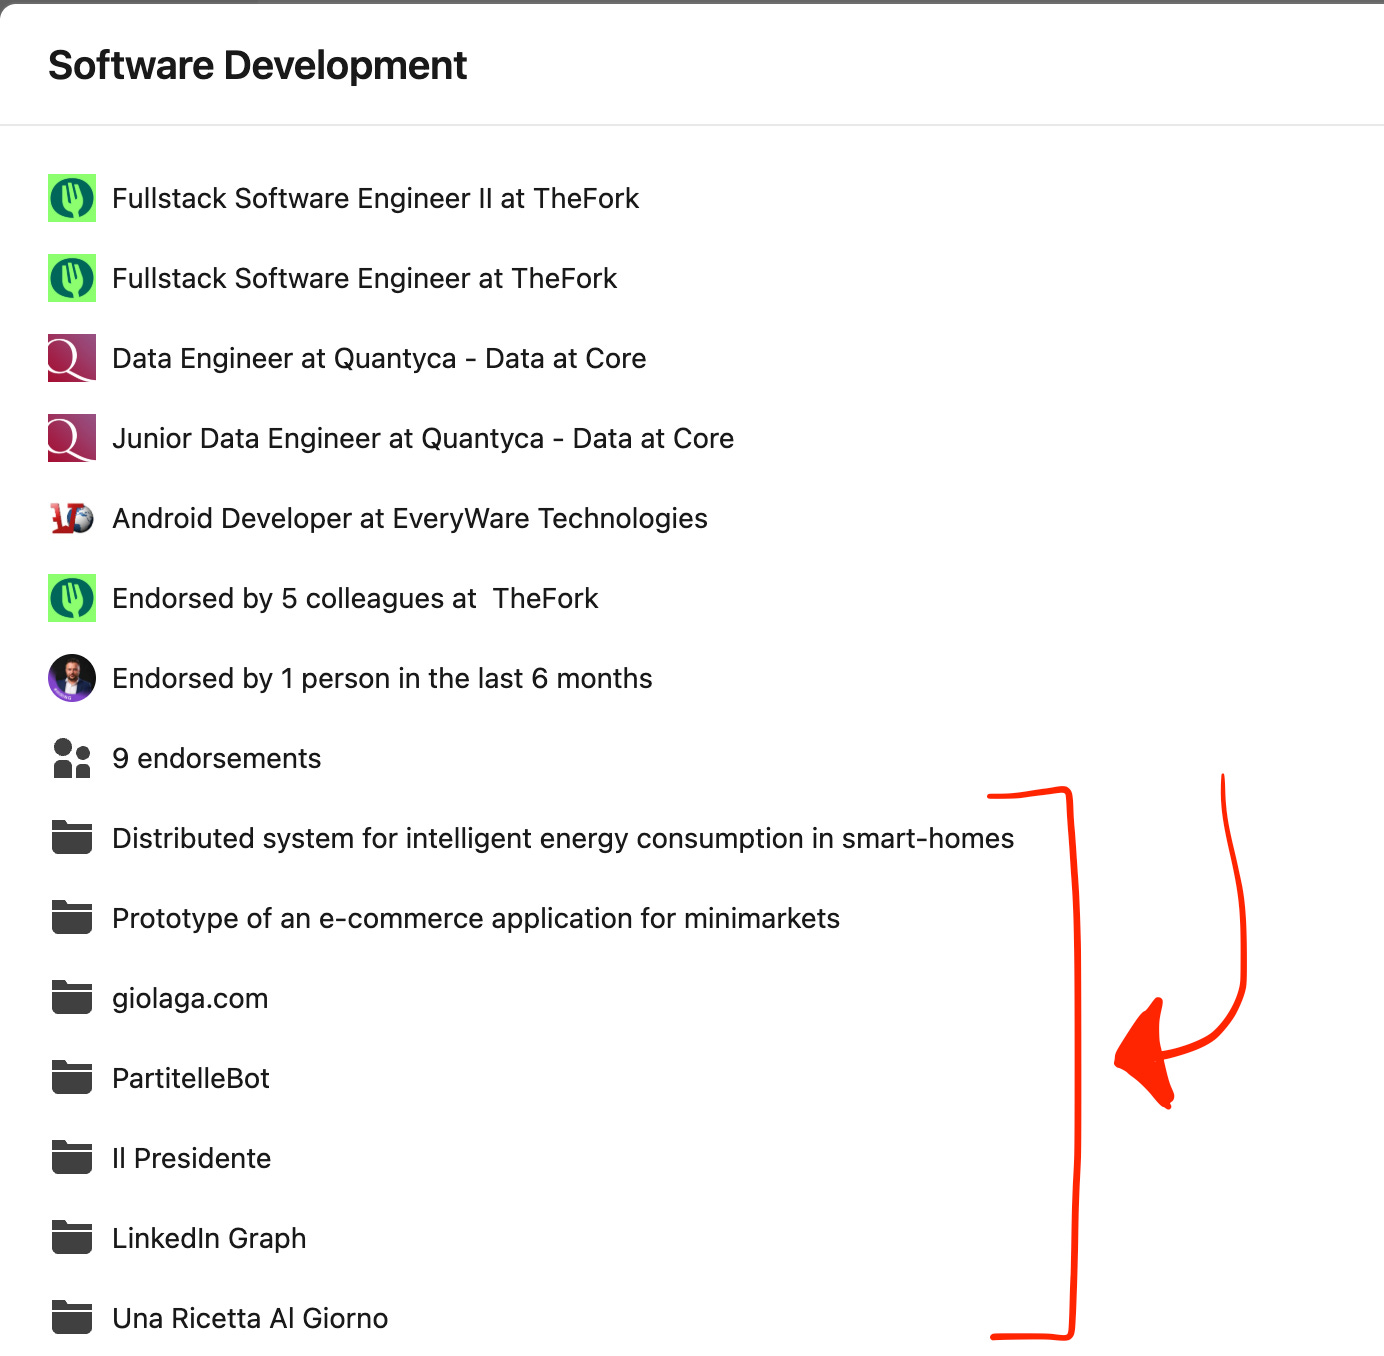
Task: Click folder icon beside PartitelleBot
Action: tap(72, 1078)
